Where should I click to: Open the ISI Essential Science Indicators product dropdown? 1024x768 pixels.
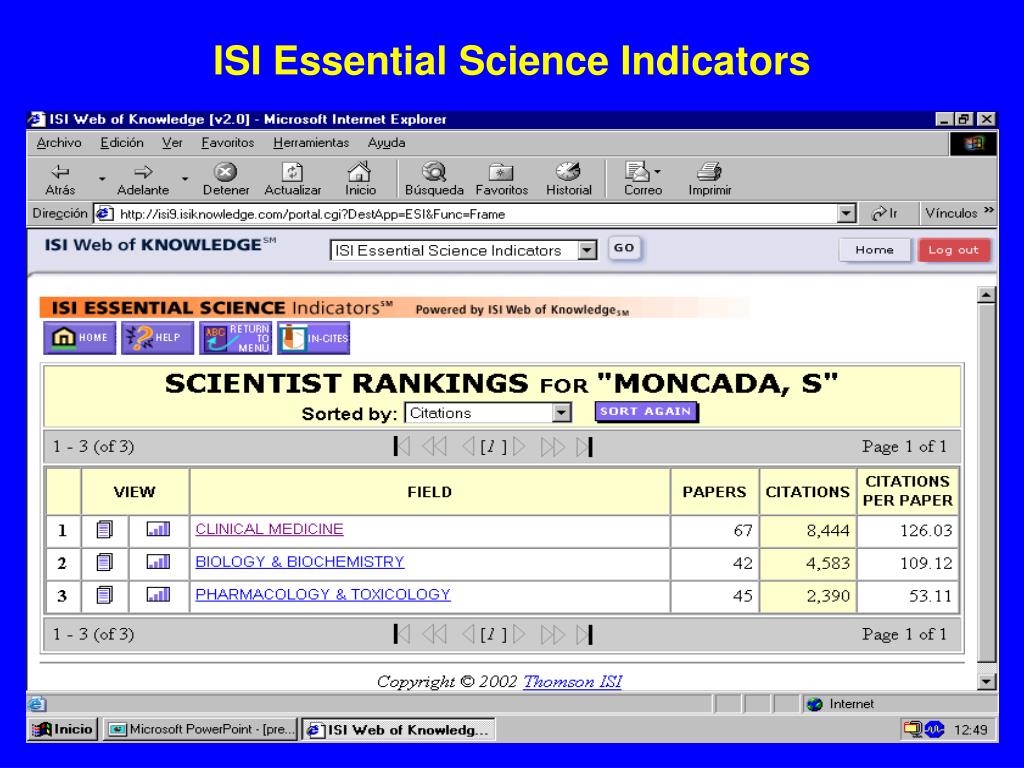pos(588,250)
